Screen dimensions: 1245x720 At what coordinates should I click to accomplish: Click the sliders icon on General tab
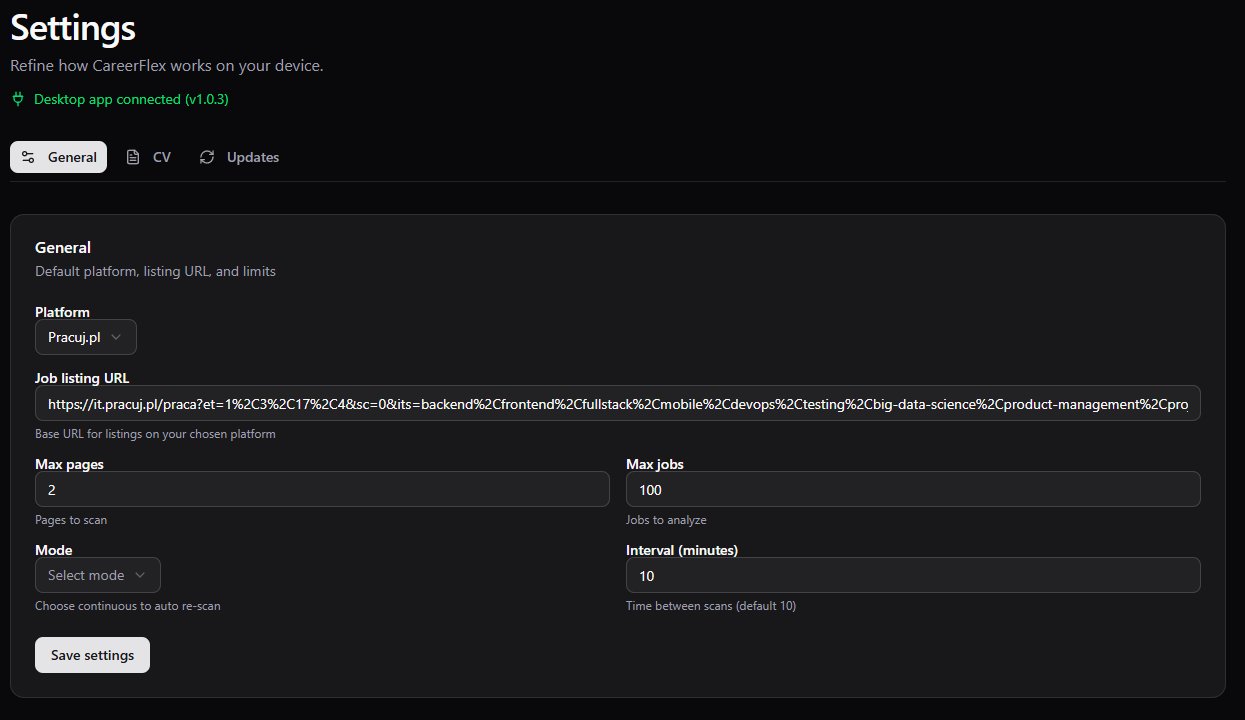pos(28,157)
